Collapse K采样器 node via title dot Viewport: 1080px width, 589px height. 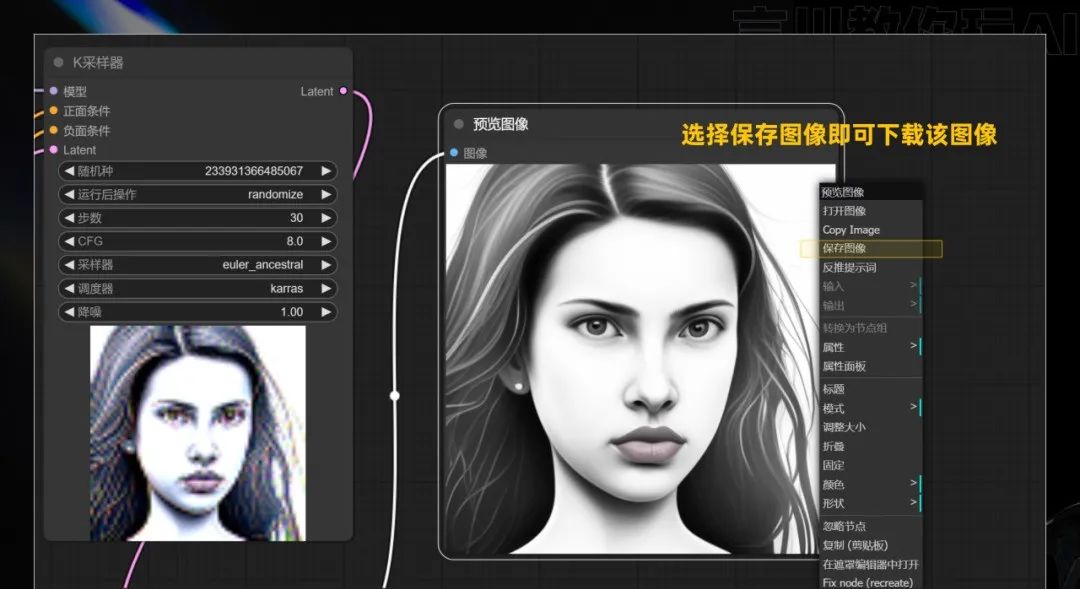pos(59,63)
